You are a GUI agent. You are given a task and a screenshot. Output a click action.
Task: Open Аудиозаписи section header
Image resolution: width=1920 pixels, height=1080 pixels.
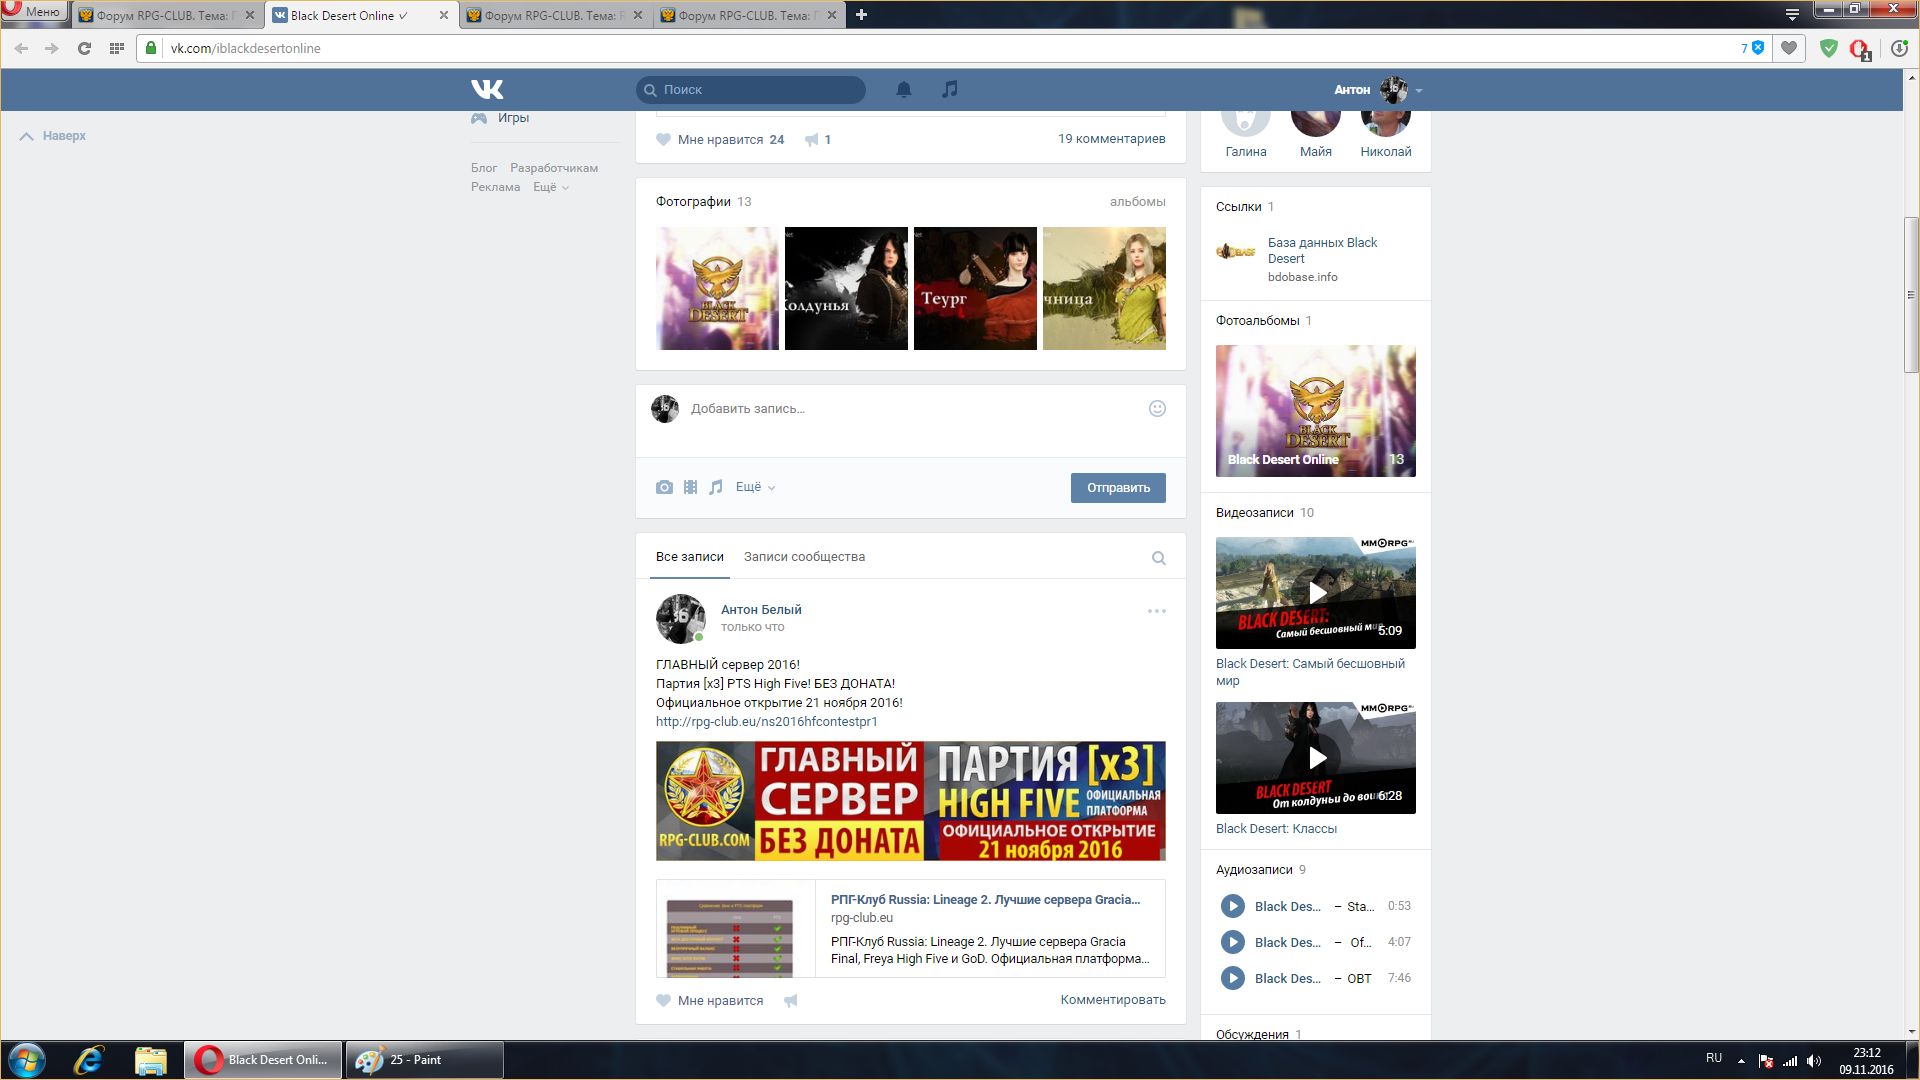pos(1253,870)
